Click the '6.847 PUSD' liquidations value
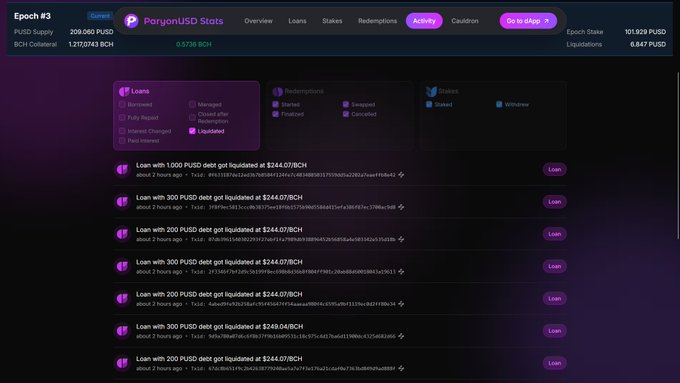 click(648, 44)
